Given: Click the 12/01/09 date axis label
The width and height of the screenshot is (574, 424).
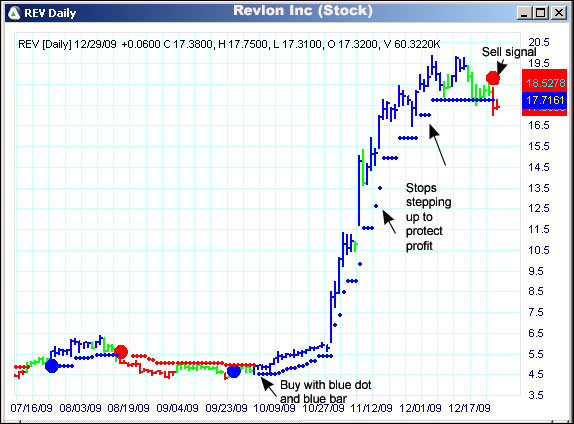Looking at the screenshot, I should click(420, 408).
